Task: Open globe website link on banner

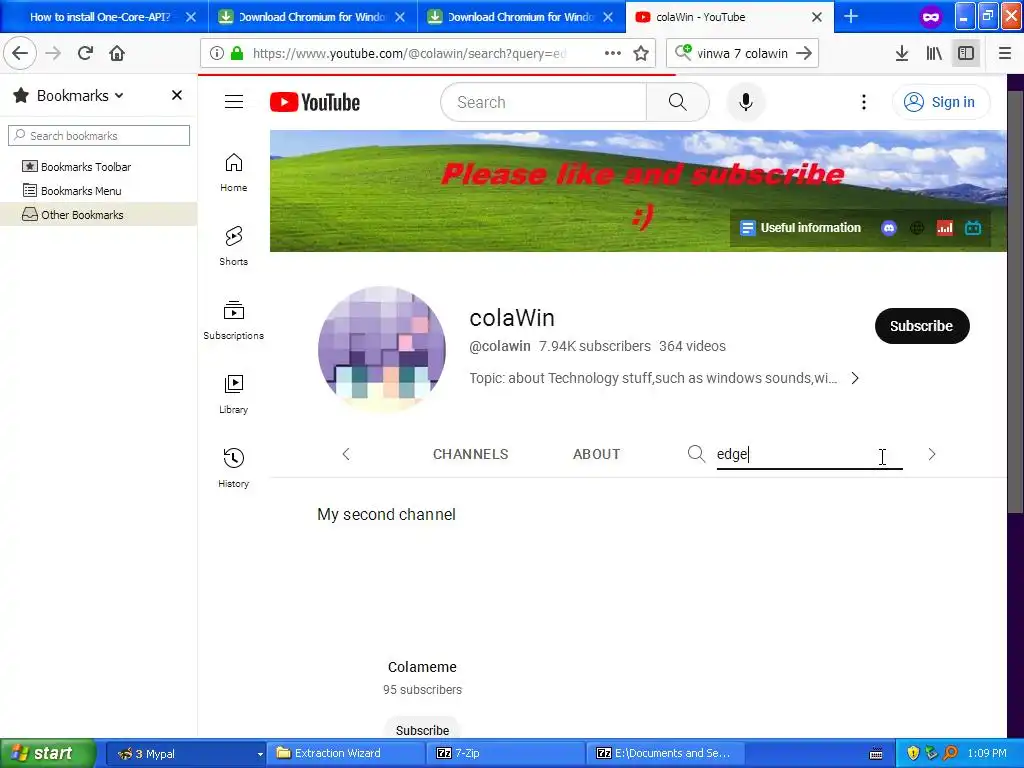Action: point(917,228)
